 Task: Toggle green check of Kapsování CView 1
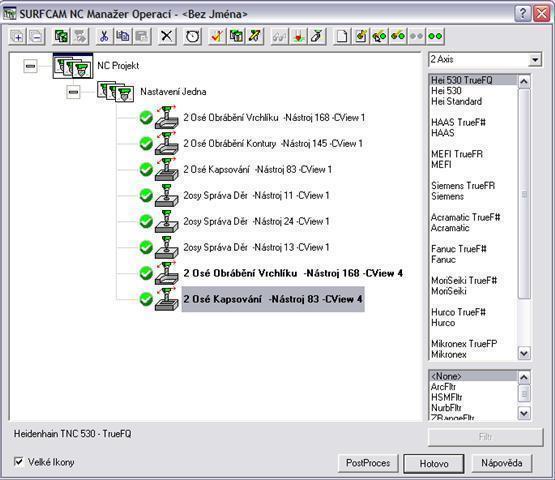click(146, 170)
